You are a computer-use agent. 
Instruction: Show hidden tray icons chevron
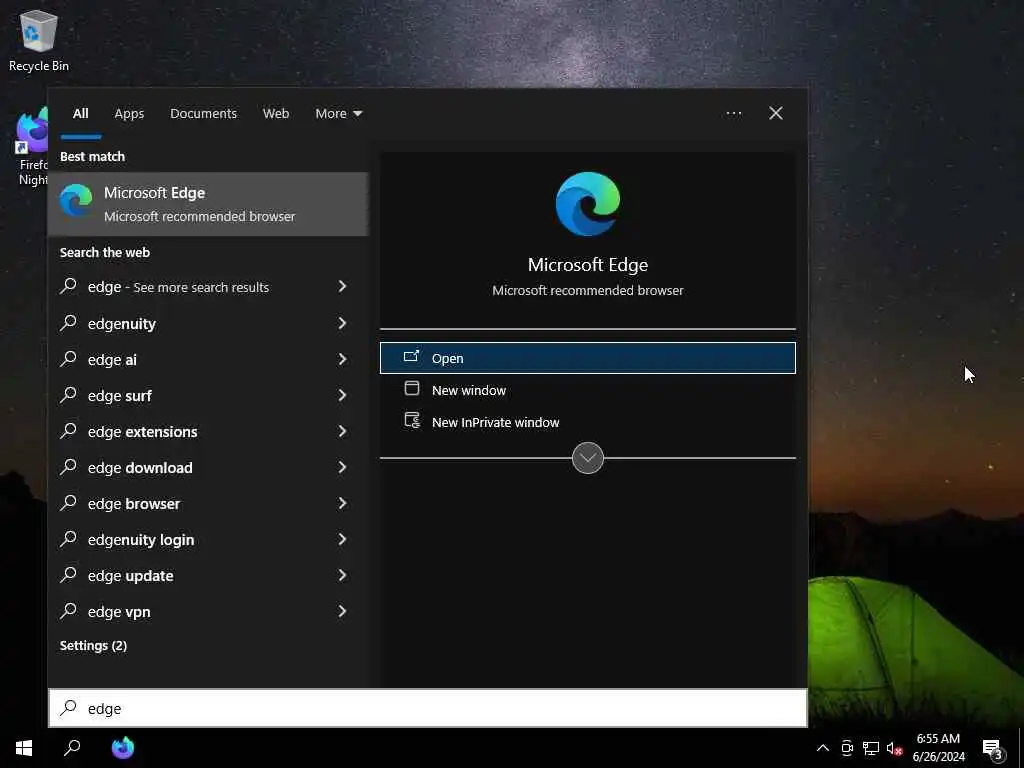coord(823,748)
